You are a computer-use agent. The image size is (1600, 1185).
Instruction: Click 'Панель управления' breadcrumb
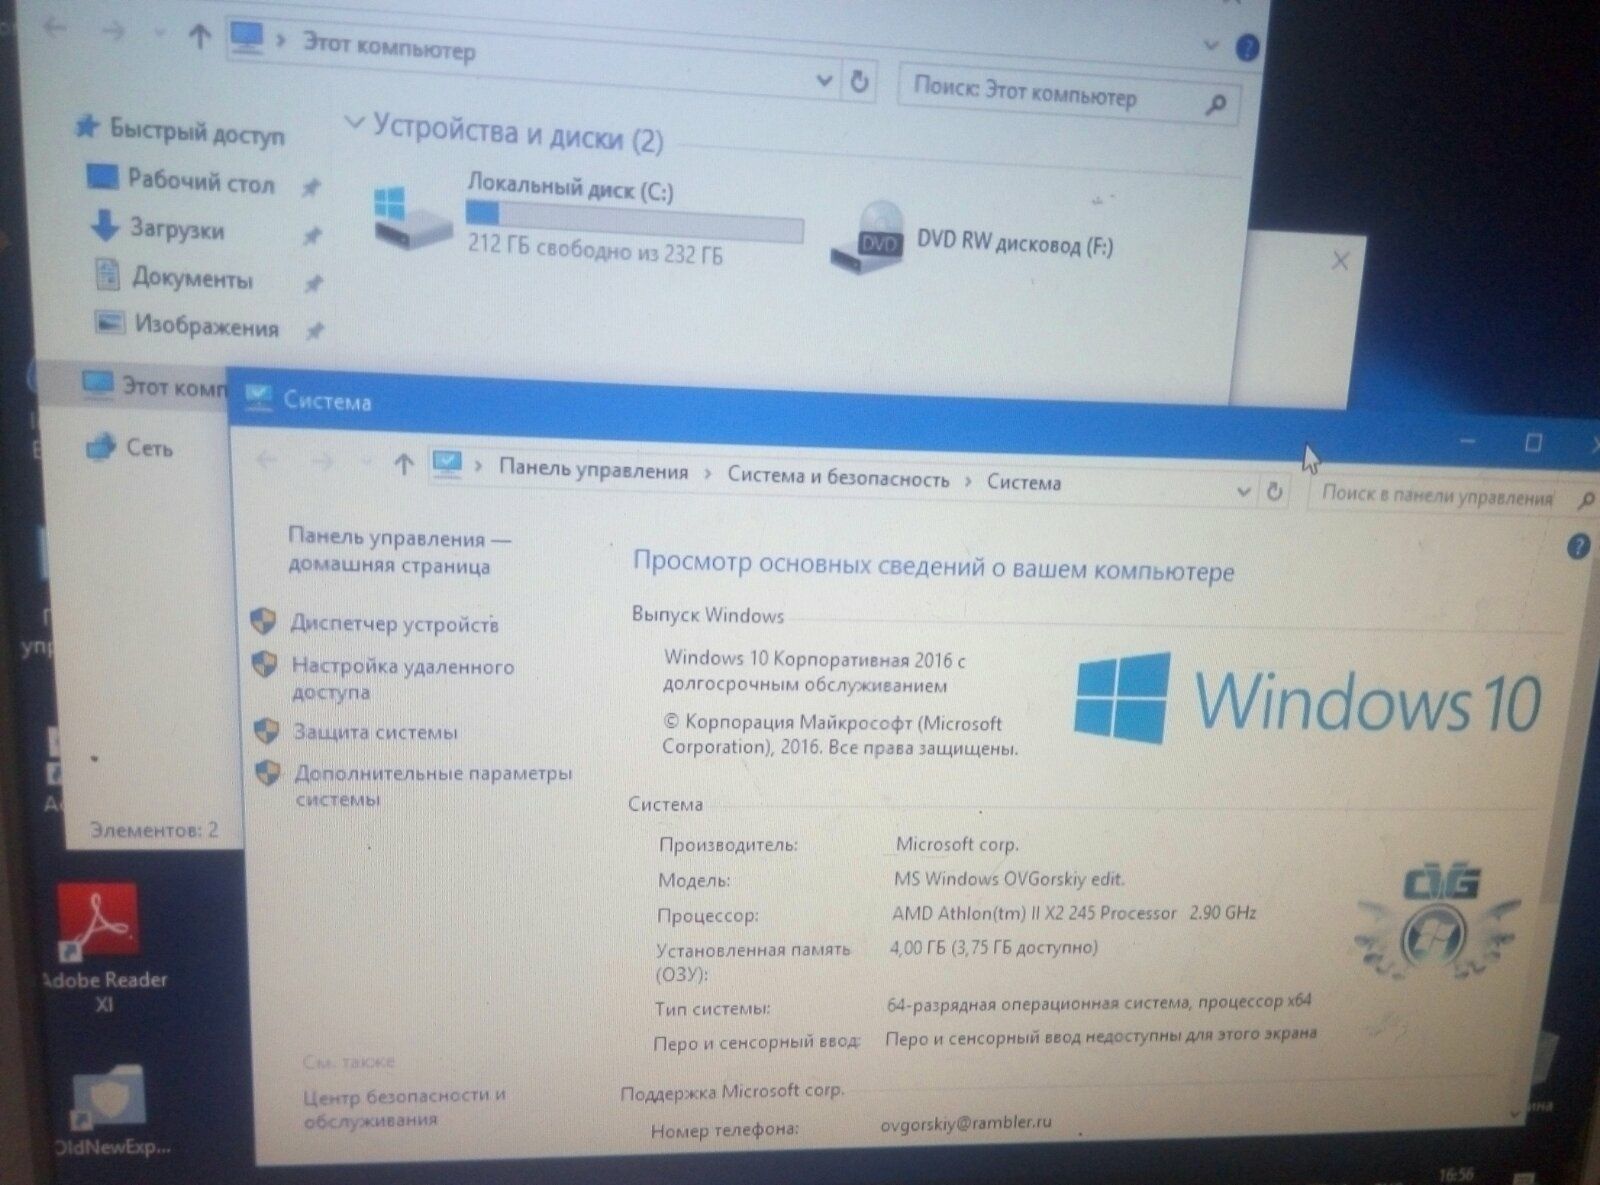(593, 470)
